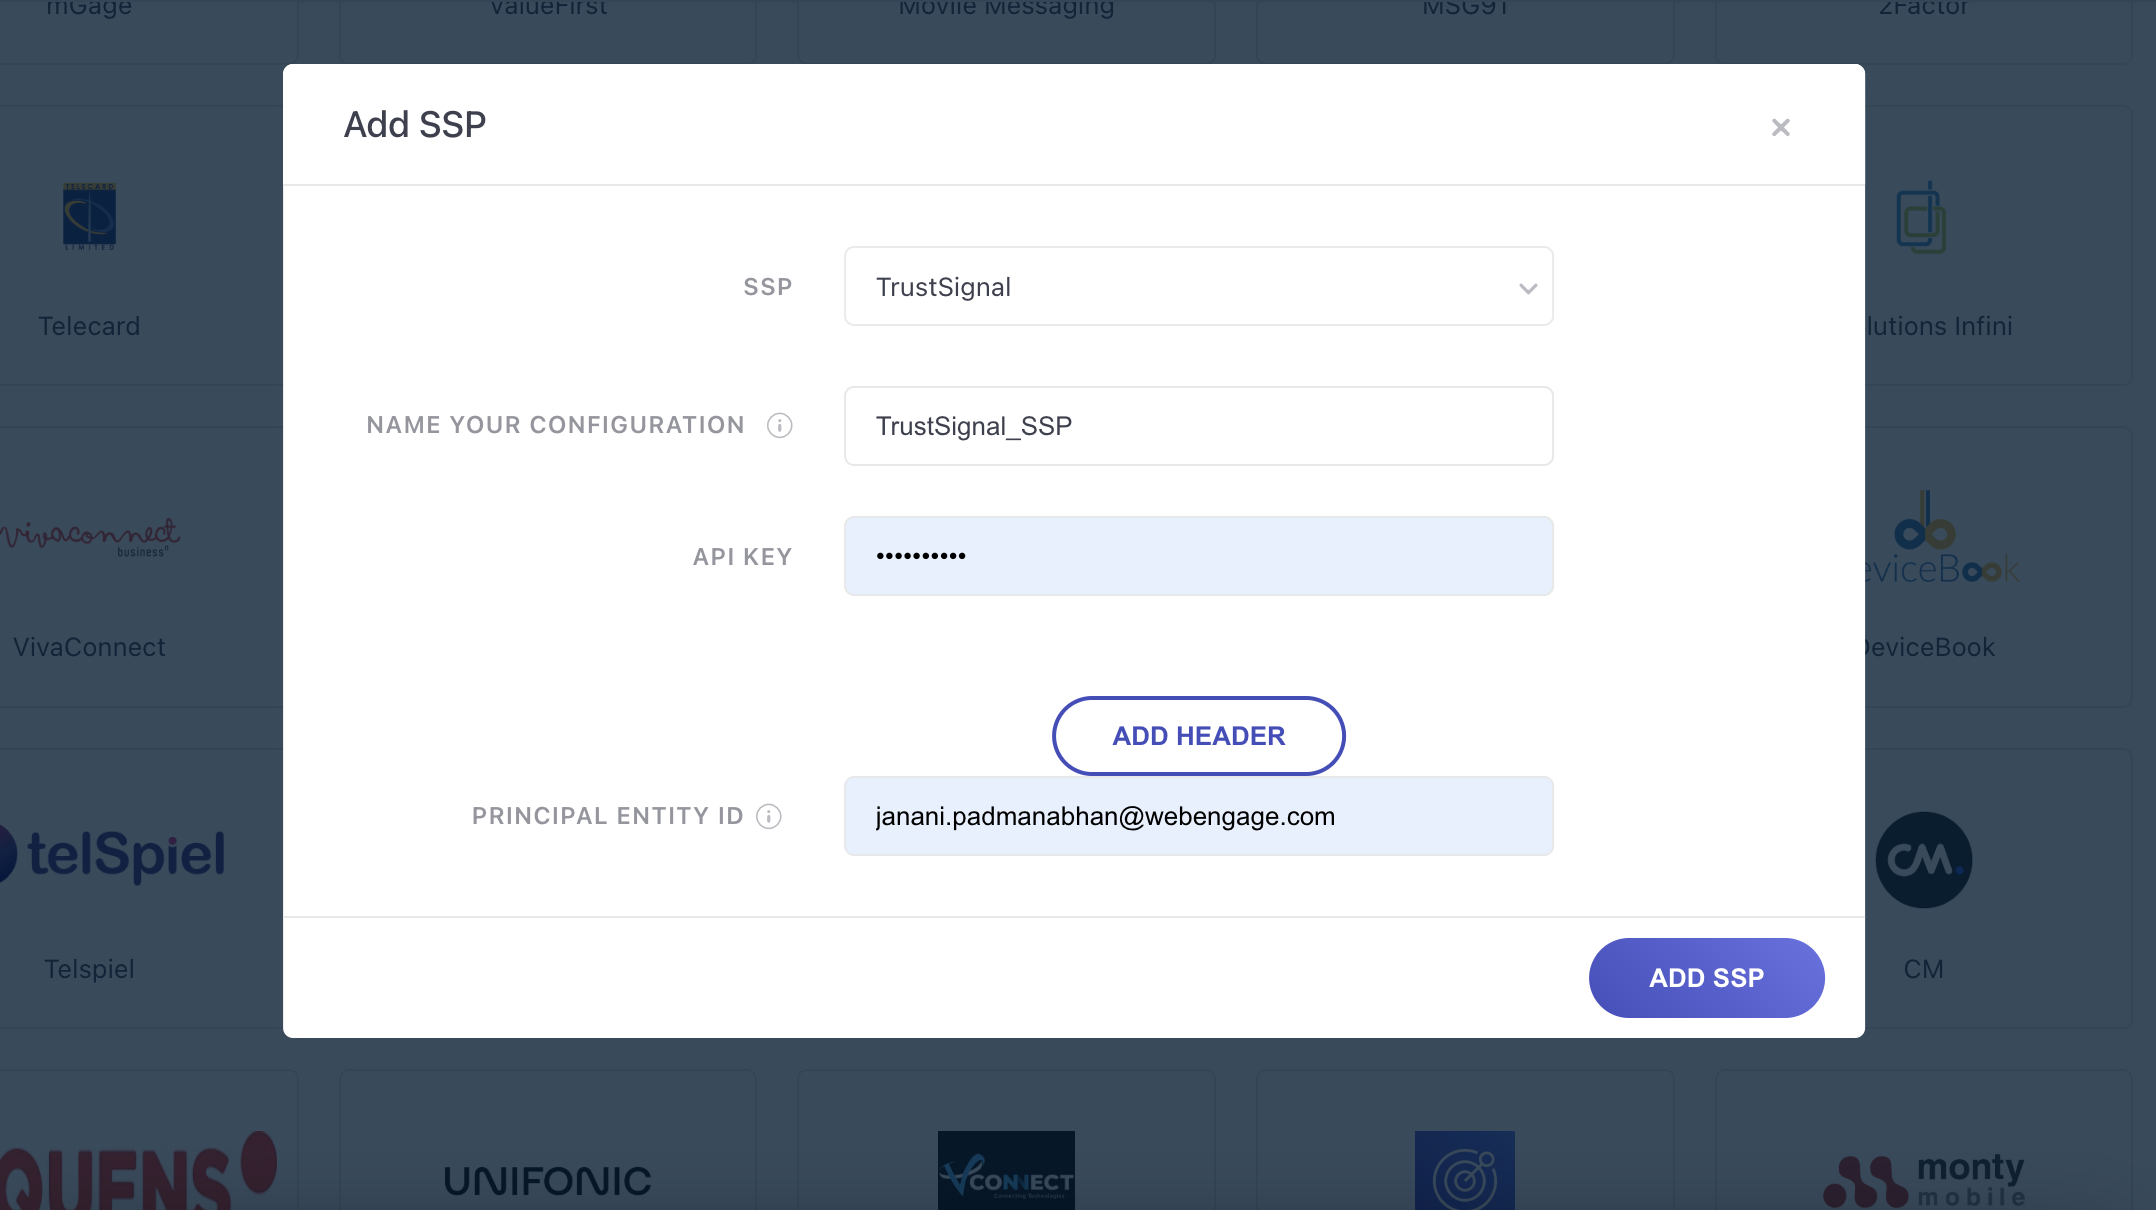The height and width of the screenshot is (1210, 2156).
Task: Close the Add SSP dialog
Action: click(1780, 127)
